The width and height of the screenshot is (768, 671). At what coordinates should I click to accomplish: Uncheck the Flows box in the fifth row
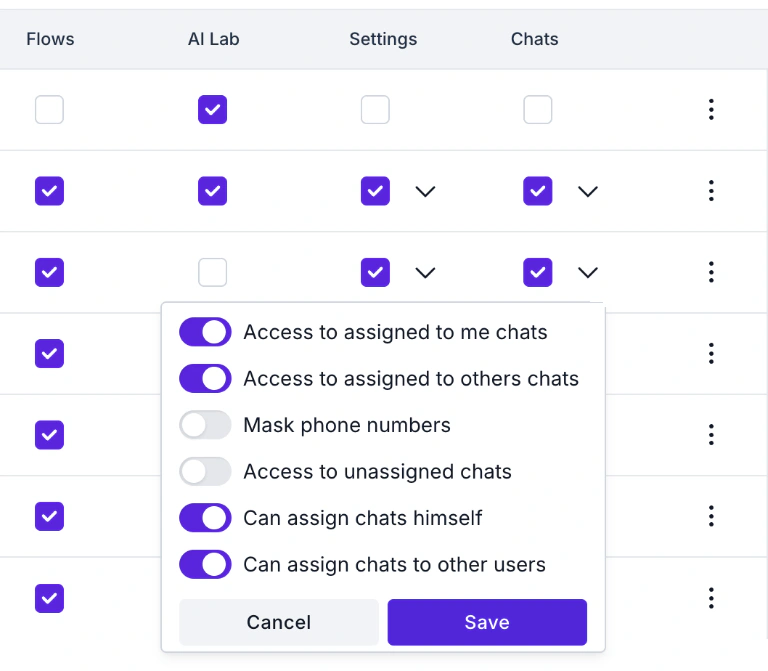[49, 434]
